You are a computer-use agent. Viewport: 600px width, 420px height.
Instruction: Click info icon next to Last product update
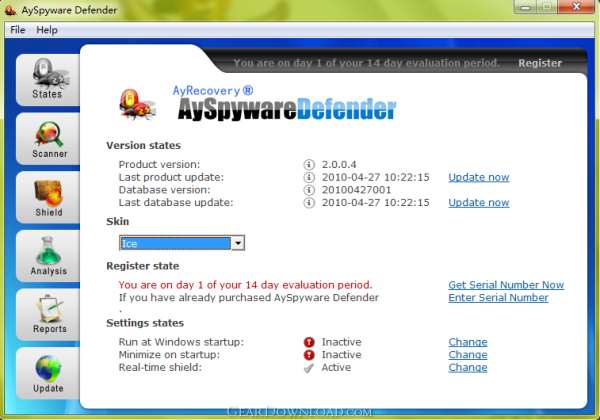click(309, 177)
